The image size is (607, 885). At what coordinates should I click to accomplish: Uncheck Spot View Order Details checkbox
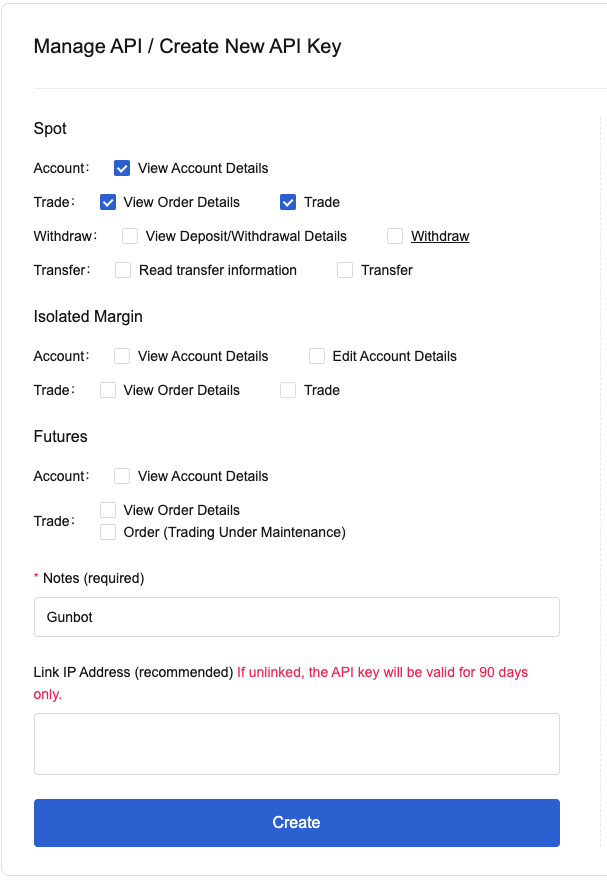(x=108, y=202)
